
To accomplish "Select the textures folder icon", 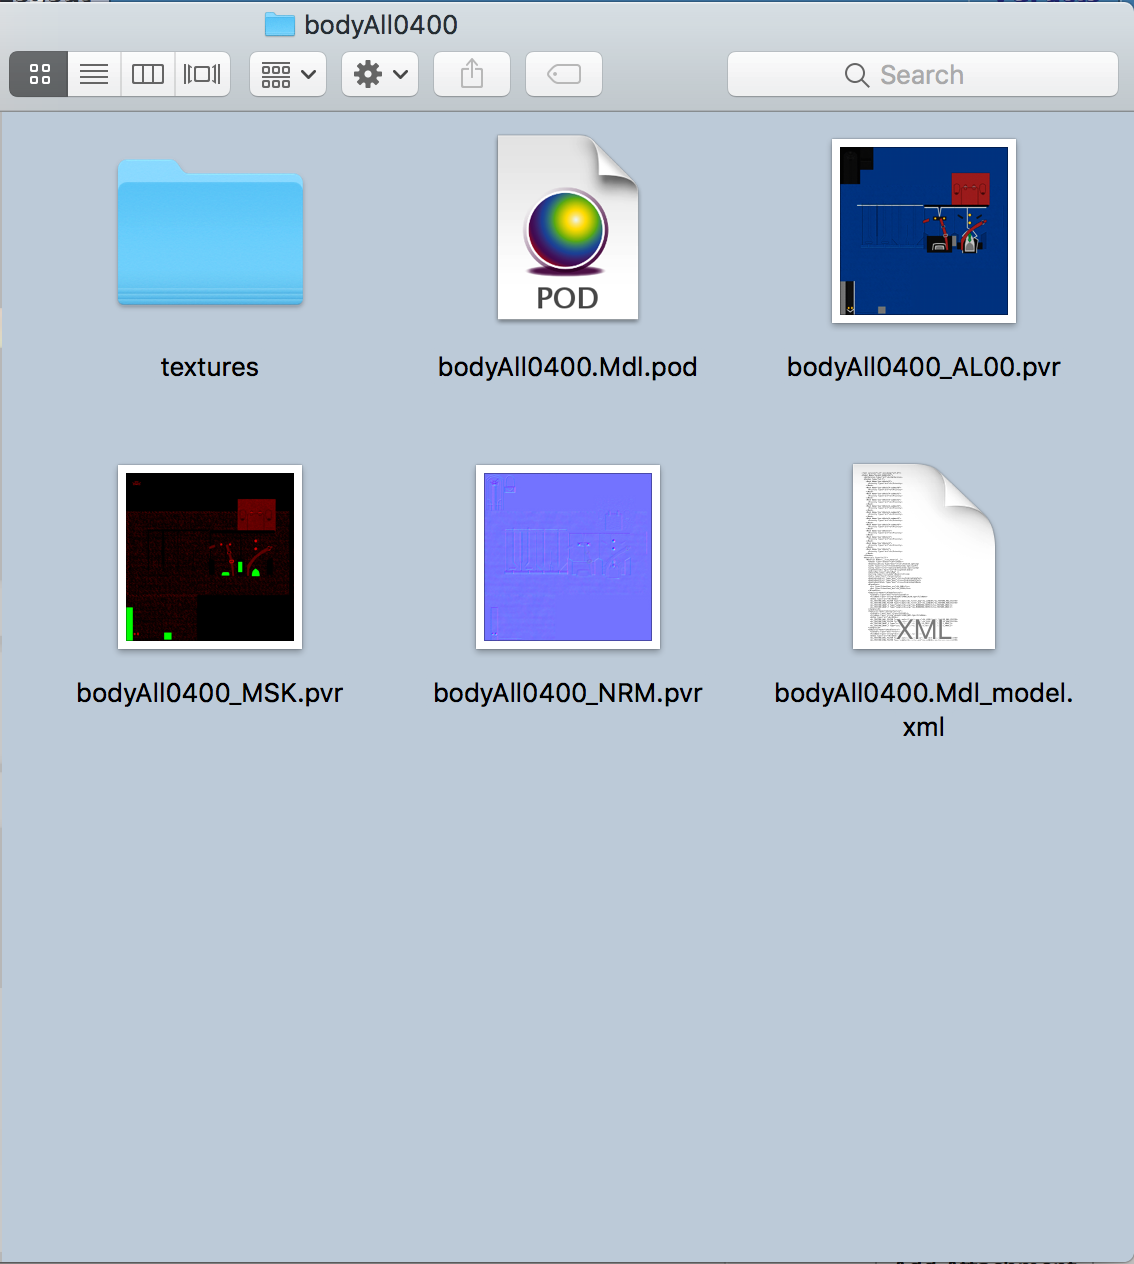I will pyautogui.click(x=210, y=232).
